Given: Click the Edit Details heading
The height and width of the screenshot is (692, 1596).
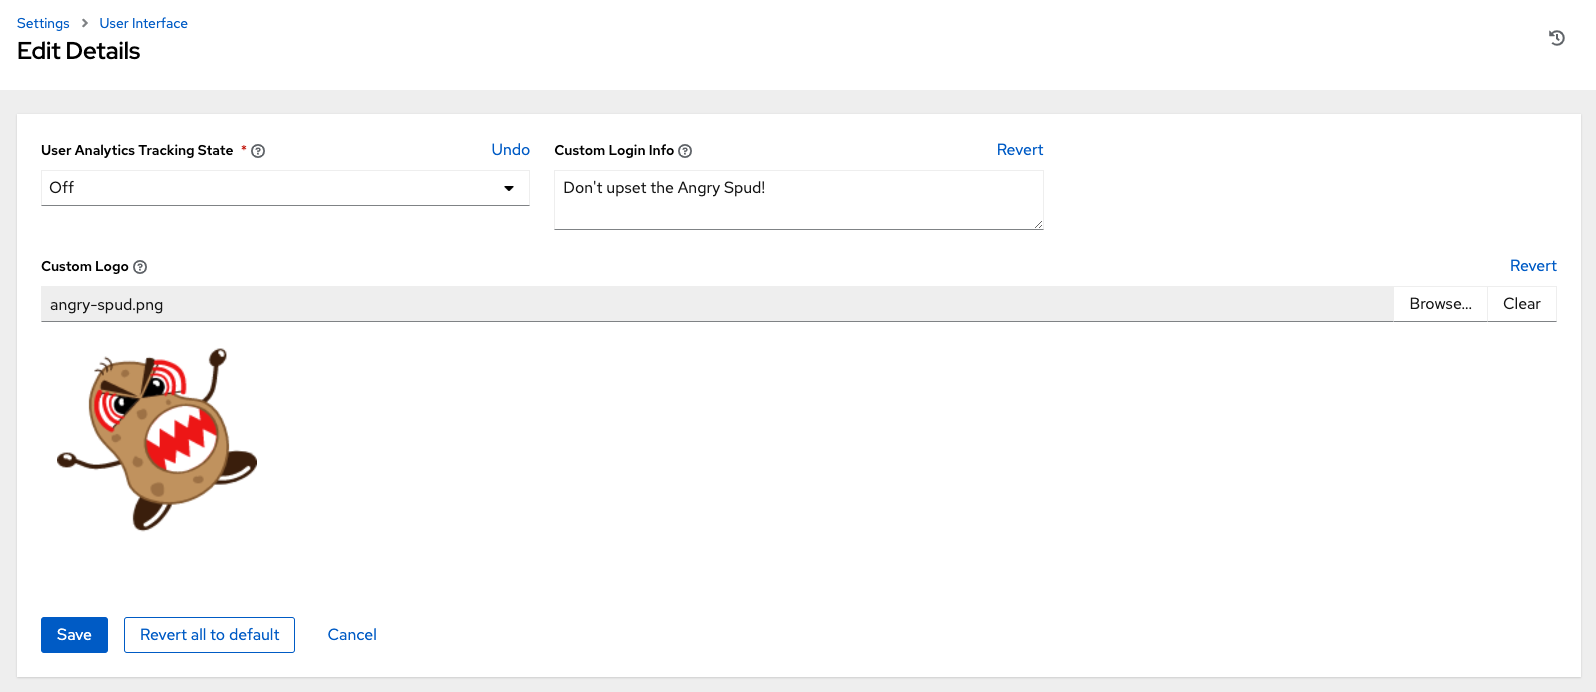Looking at the screenshot, I should pos(78,51).
